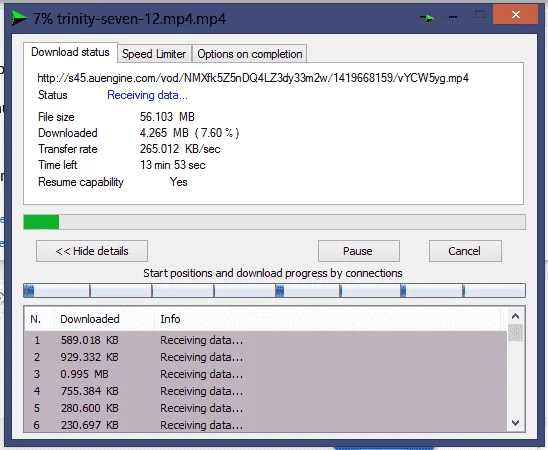This screenshot has width=548, height=450.
Task: Click the Hide details button
Action: point(92,251)
